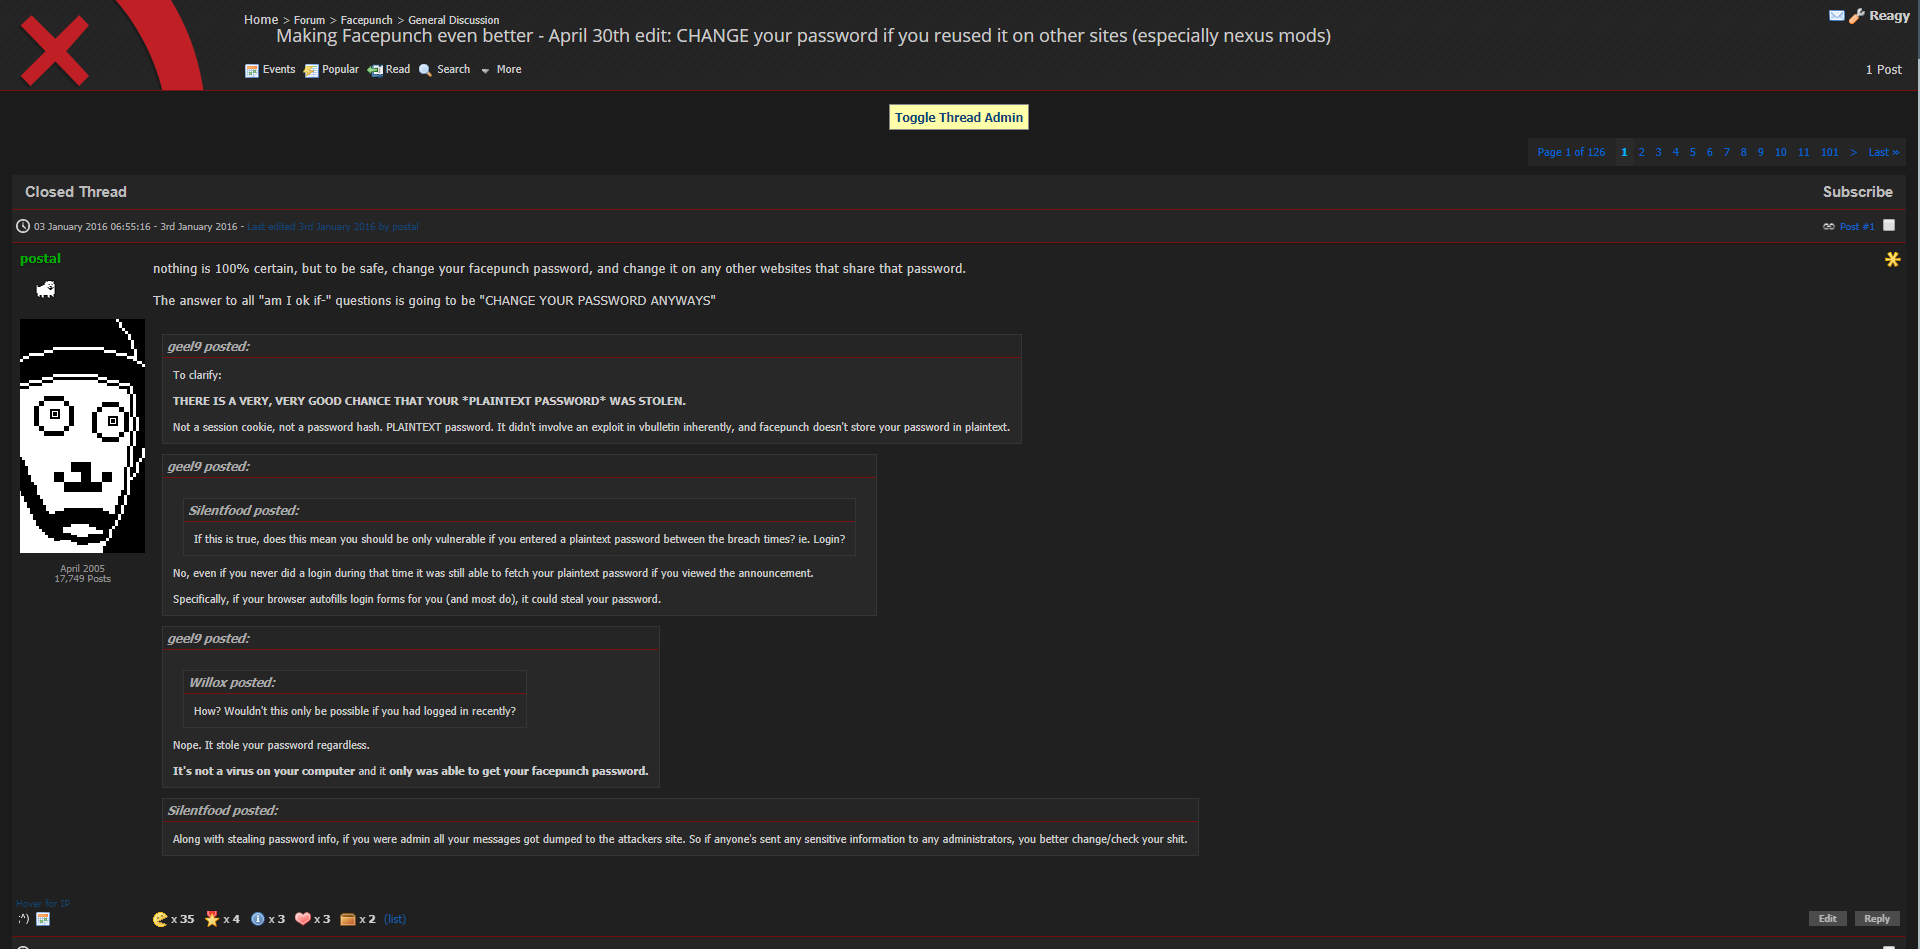This screenshot has height=949, width=1920.
Task: Go to page 2 of the thread
Action: point(1641,152)
